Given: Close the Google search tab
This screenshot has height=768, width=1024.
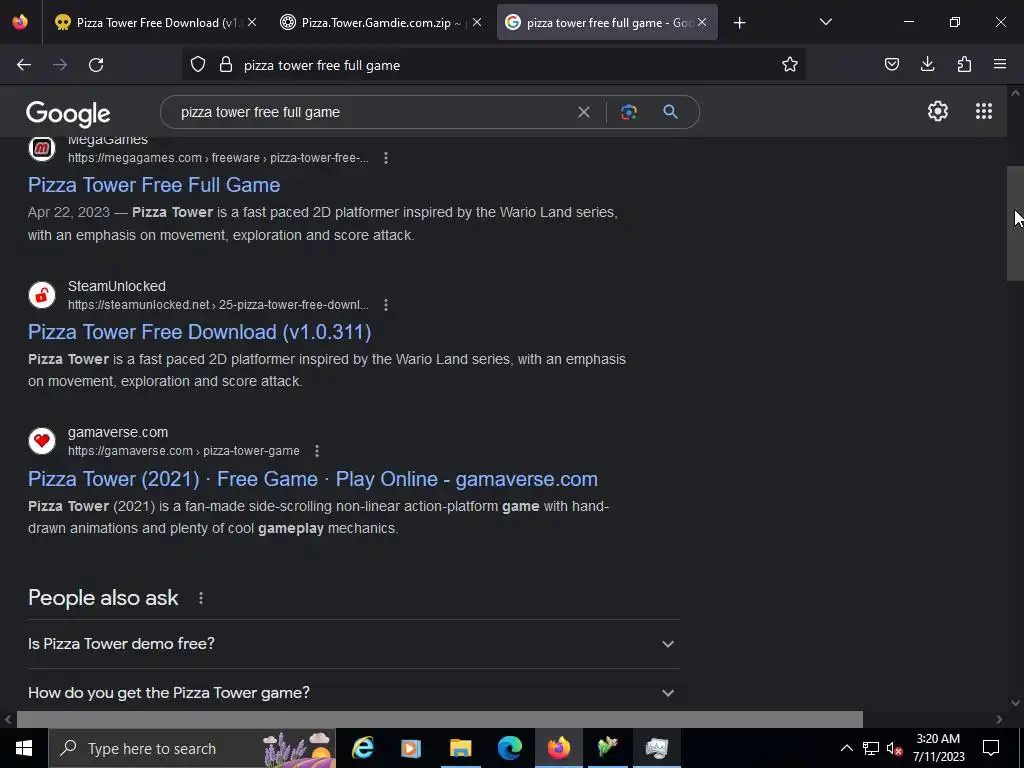Looking at the screenshot, I should pyautogui.click(x=702, y=22).
